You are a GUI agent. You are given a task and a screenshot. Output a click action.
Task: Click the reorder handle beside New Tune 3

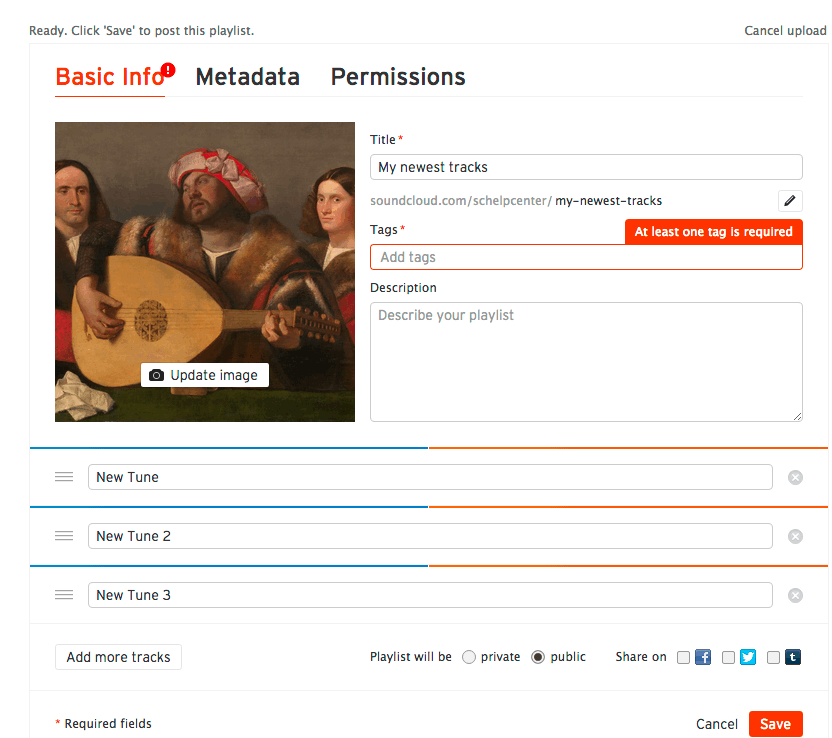pos(64,594)
